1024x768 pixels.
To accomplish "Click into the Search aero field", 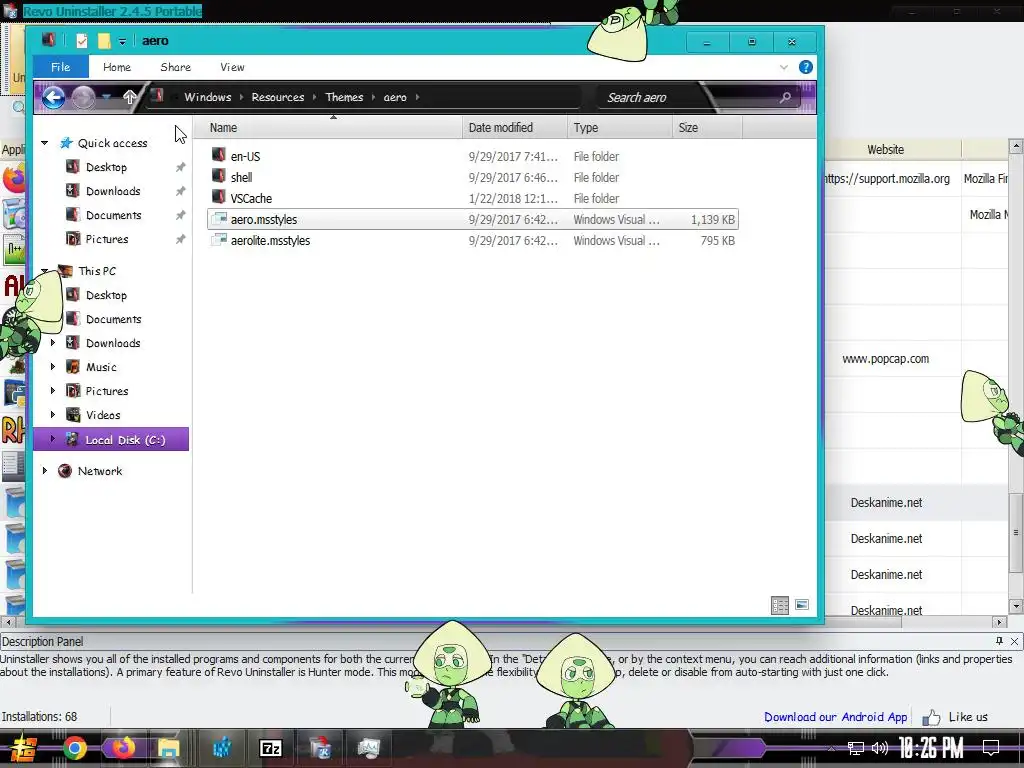I will [x=686, y=97].
